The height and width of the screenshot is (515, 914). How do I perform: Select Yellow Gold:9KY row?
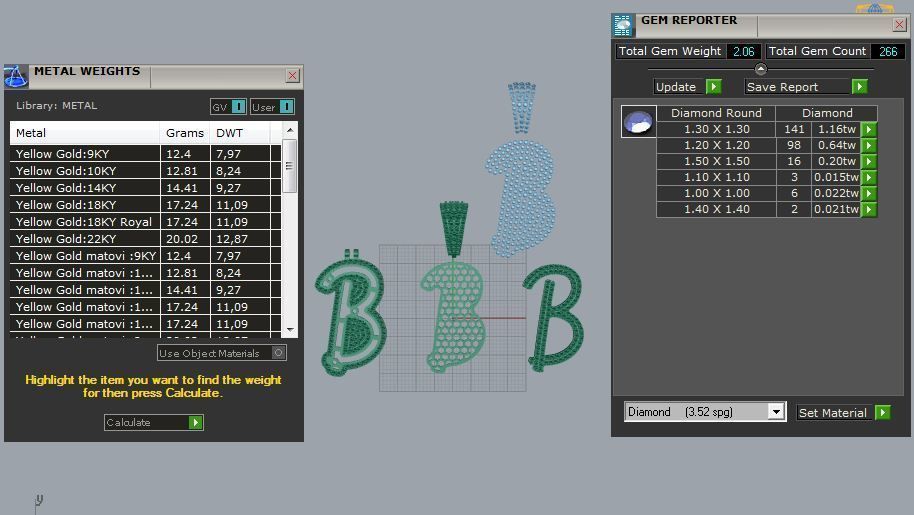145,154
